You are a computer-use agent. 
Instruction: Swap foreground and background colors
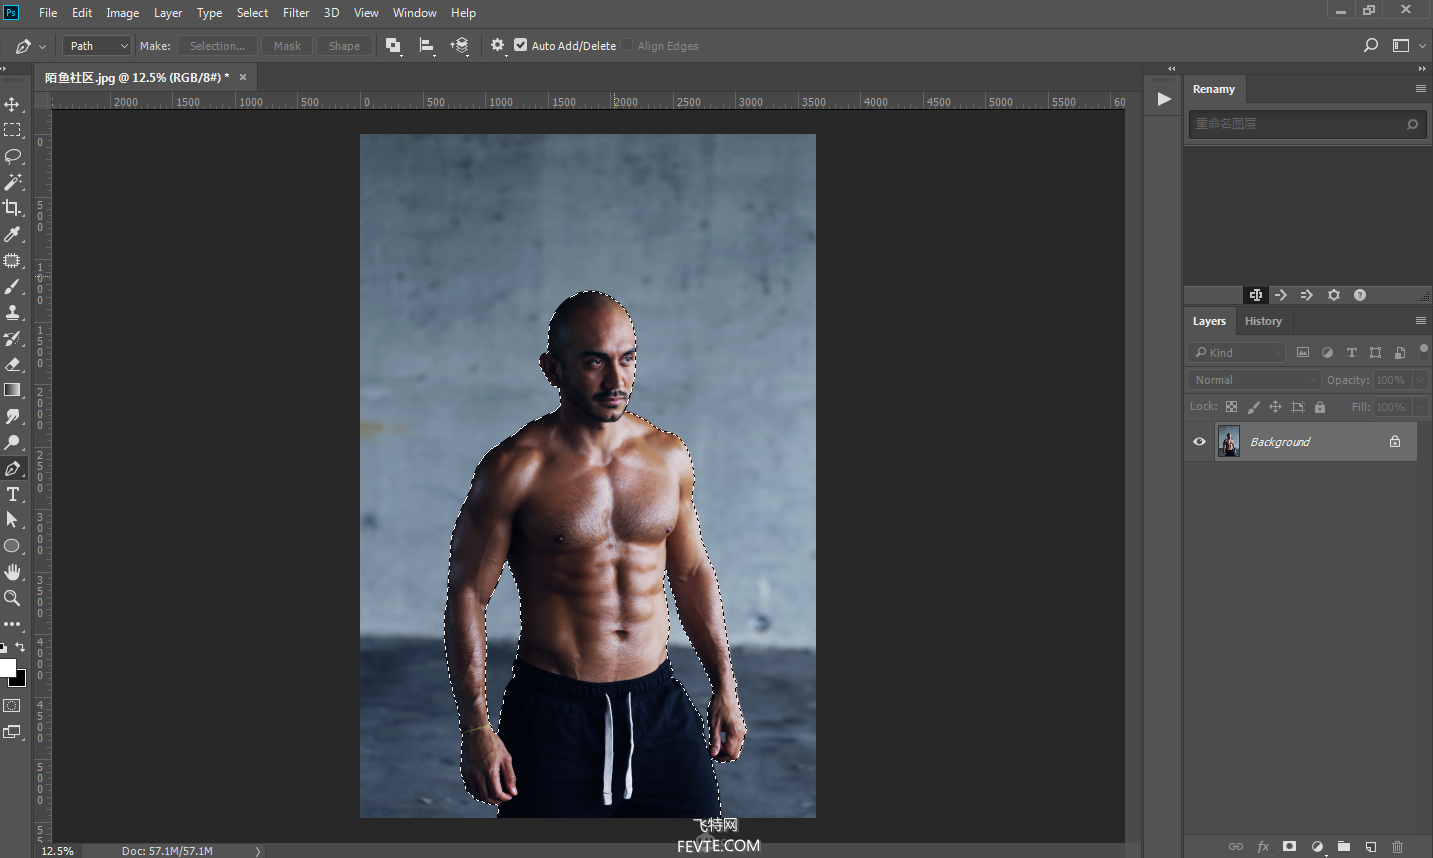(20, 647)
